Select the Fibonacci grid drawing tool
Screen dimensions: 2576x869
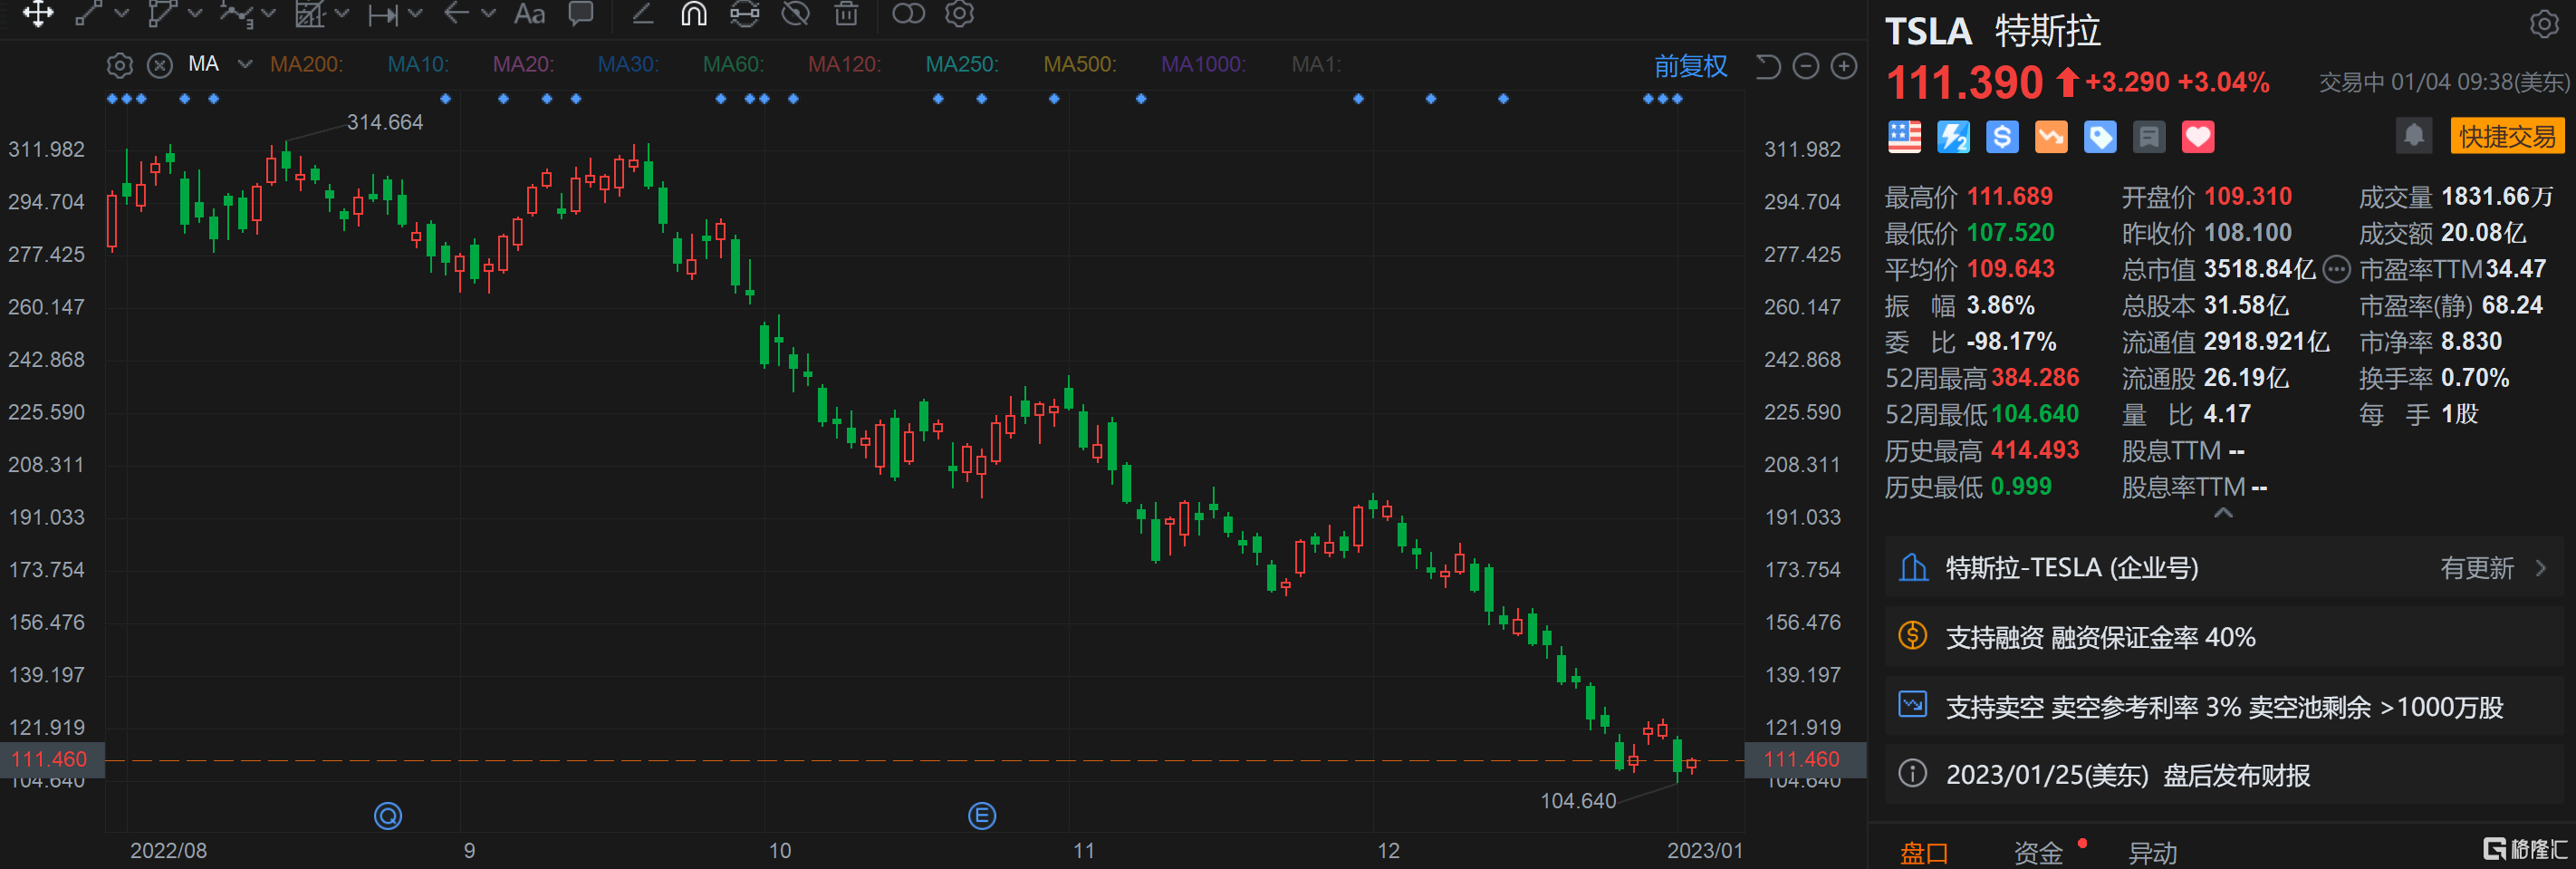click(310, 13)
